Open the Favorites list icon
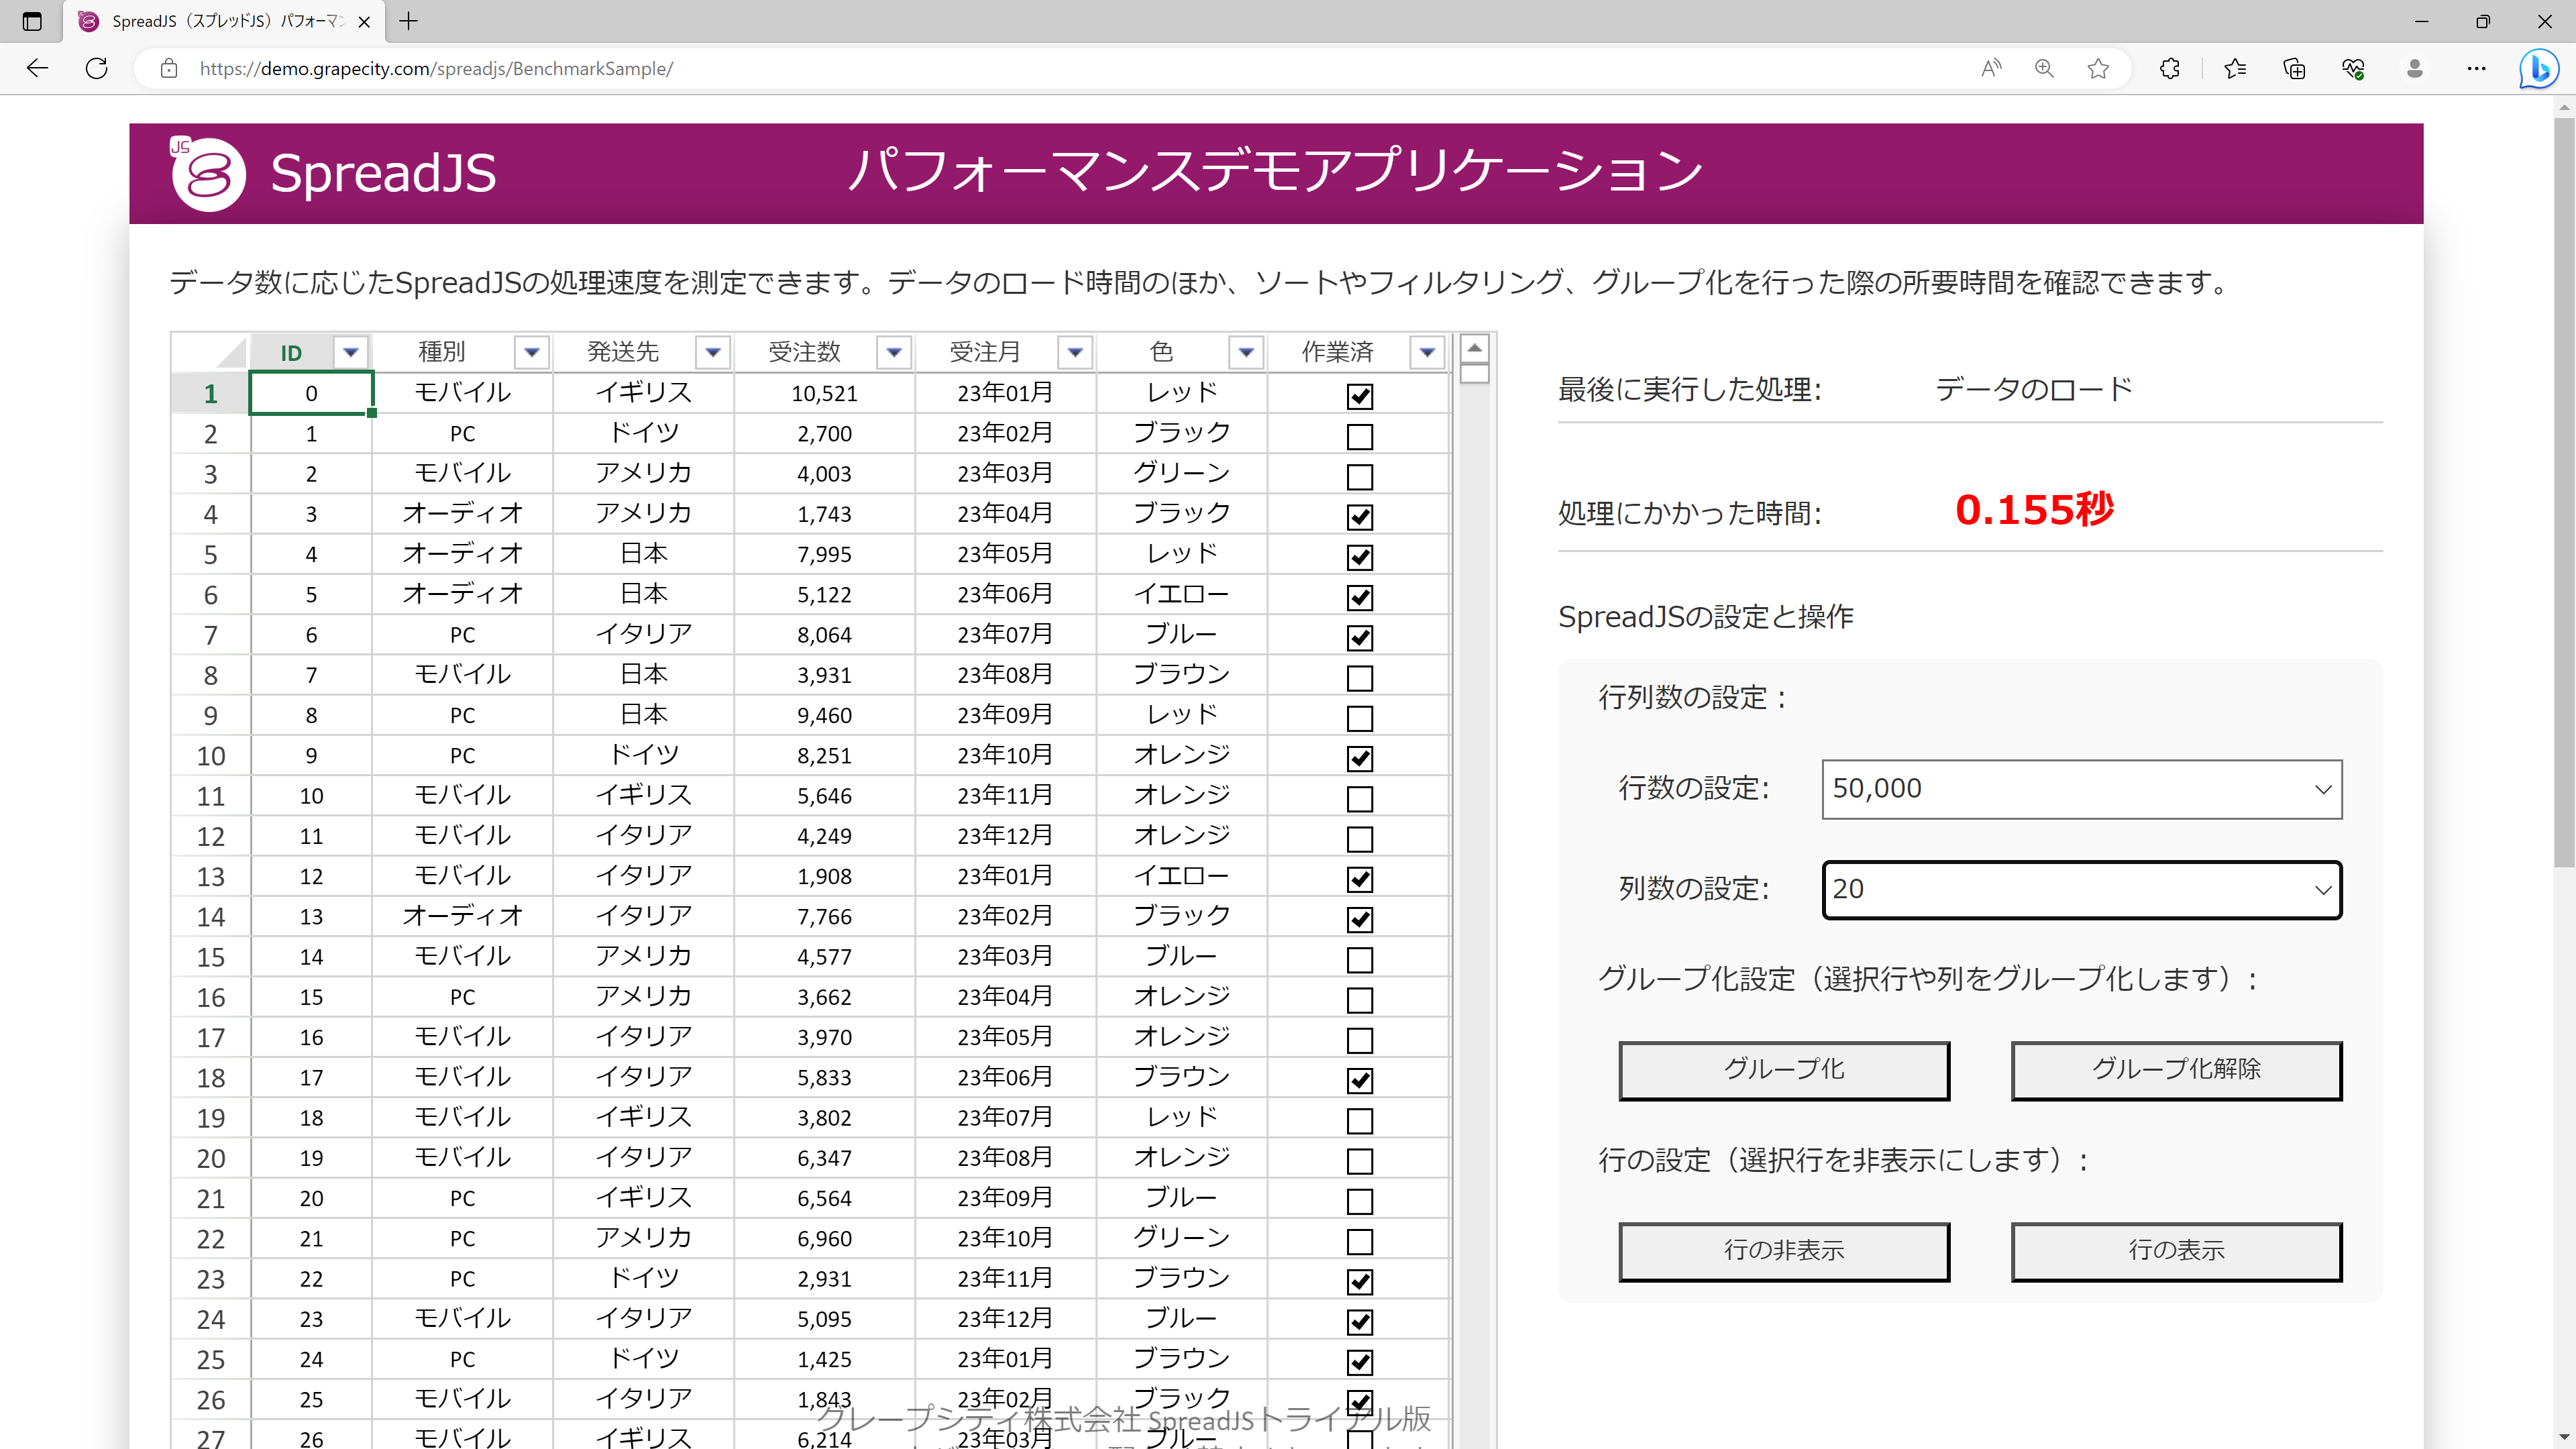The image size is (2576, 1449). click(2235, 69)
